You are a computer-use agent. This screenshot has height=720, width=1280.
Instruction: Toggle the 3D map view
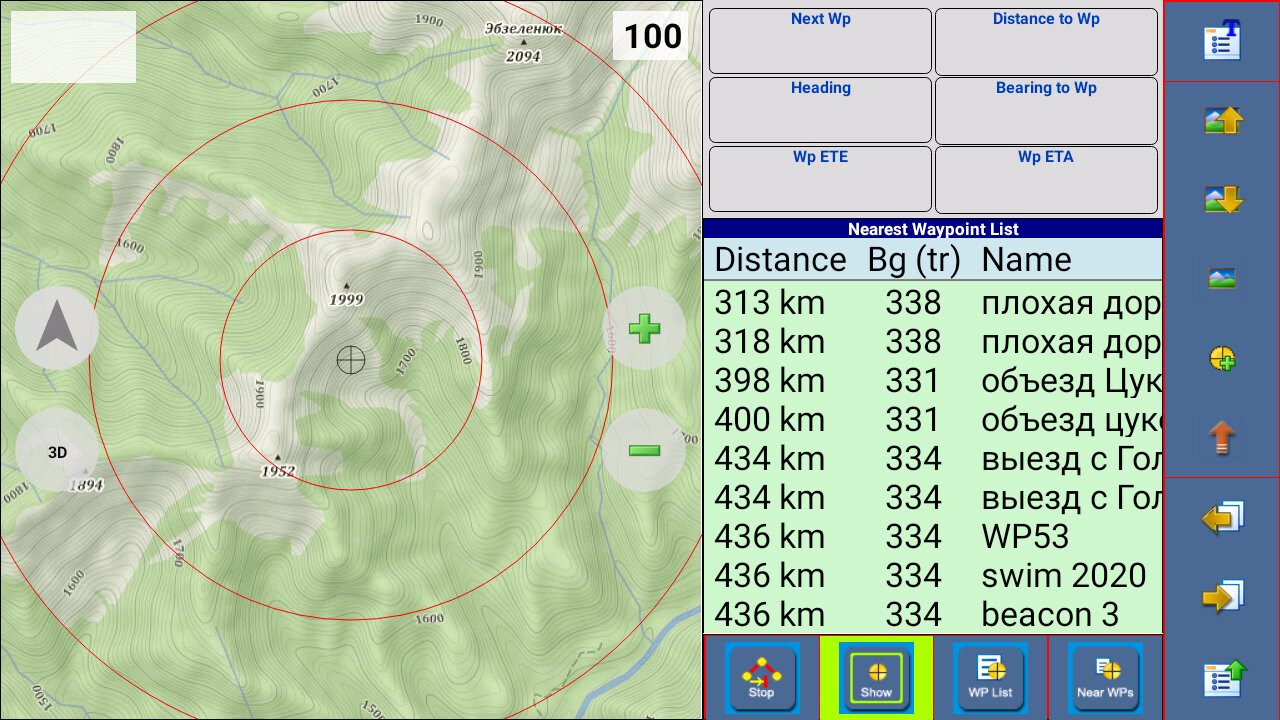57,452
